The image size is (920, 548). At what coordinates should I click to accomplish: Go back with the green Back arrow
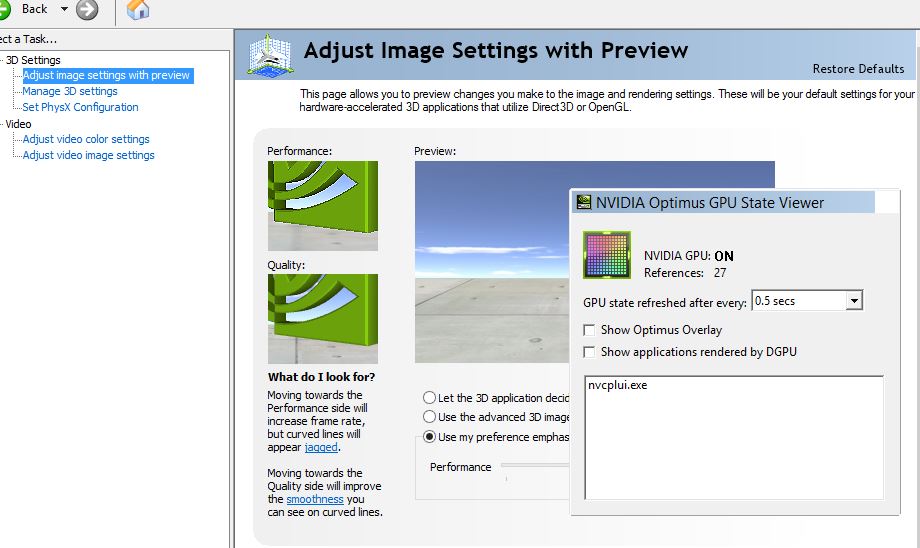click(x=4, y=9)
